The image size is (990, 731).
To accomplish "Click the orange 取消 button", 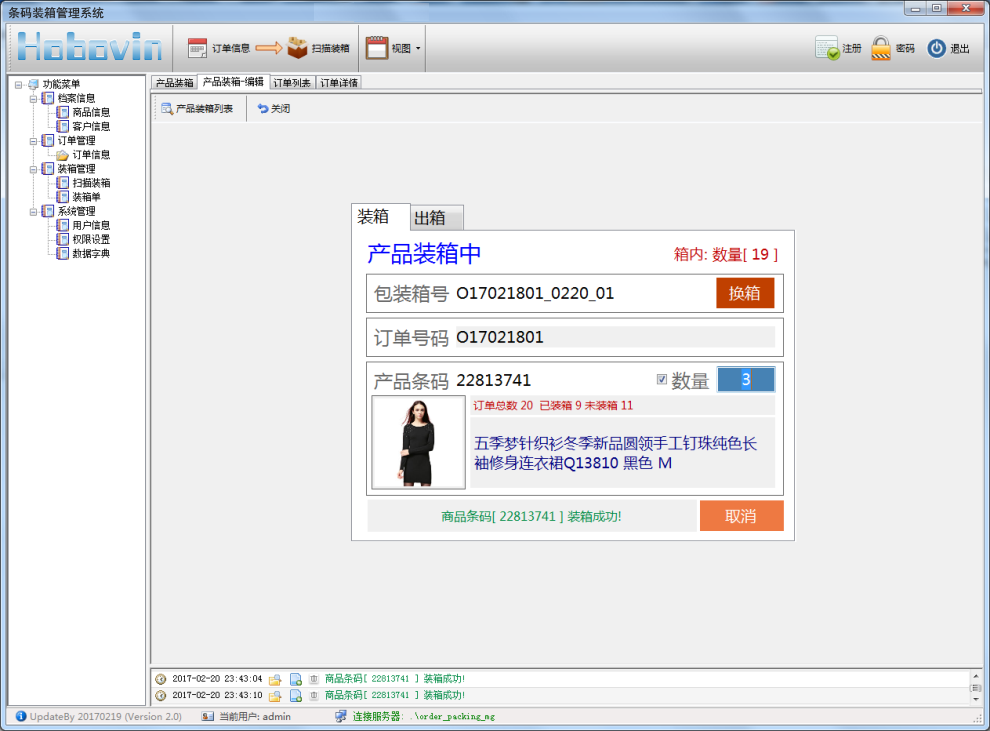I will [x=740, y=516].
